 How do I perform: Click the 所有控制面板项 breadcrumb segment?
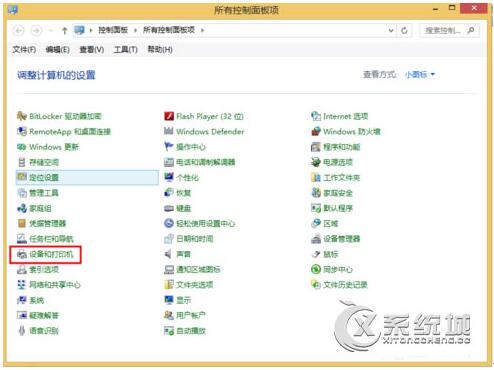click(x=169, y=30)
